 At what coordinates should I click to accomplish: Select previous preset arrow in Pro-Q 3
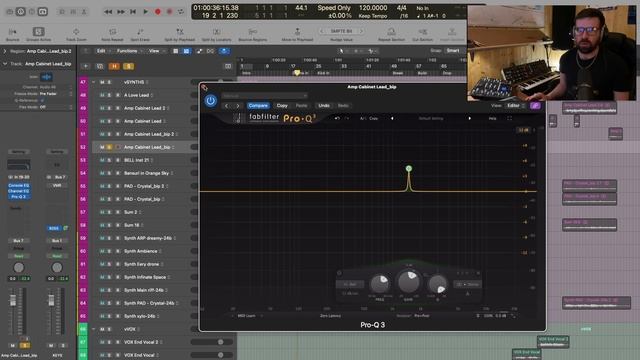[392, 118]
